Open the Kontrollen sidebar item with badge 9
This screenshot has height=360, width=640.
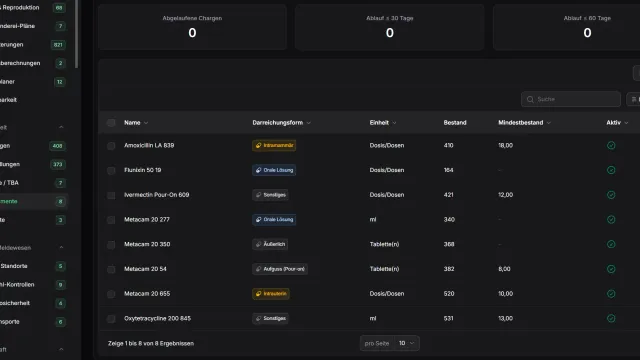coord(33,284)
